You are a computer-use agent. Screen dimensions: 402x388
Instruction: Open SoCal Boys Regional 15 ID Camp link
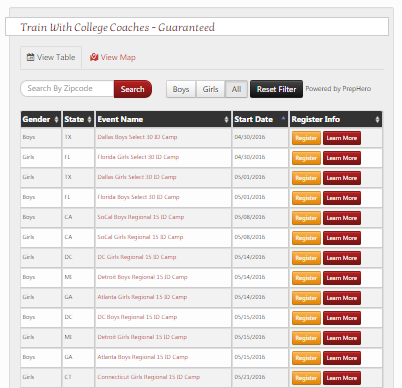tap(141, 217)
